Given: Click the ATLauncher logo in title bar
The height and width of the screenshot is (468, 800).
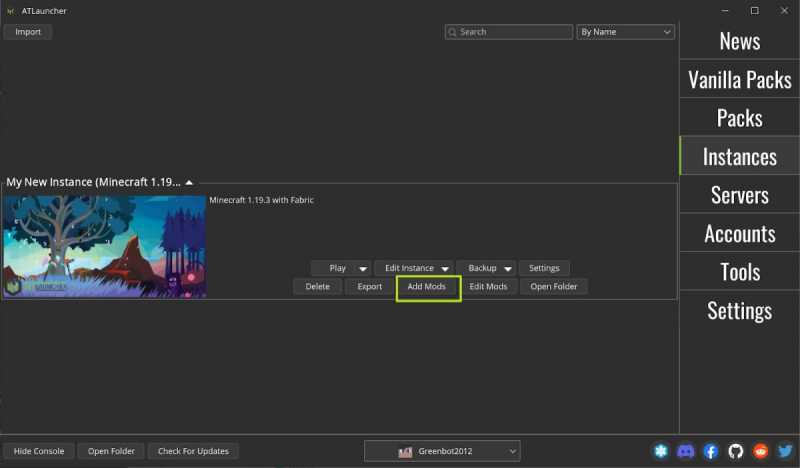Looking at the screenshot, I should click(10, 10).
